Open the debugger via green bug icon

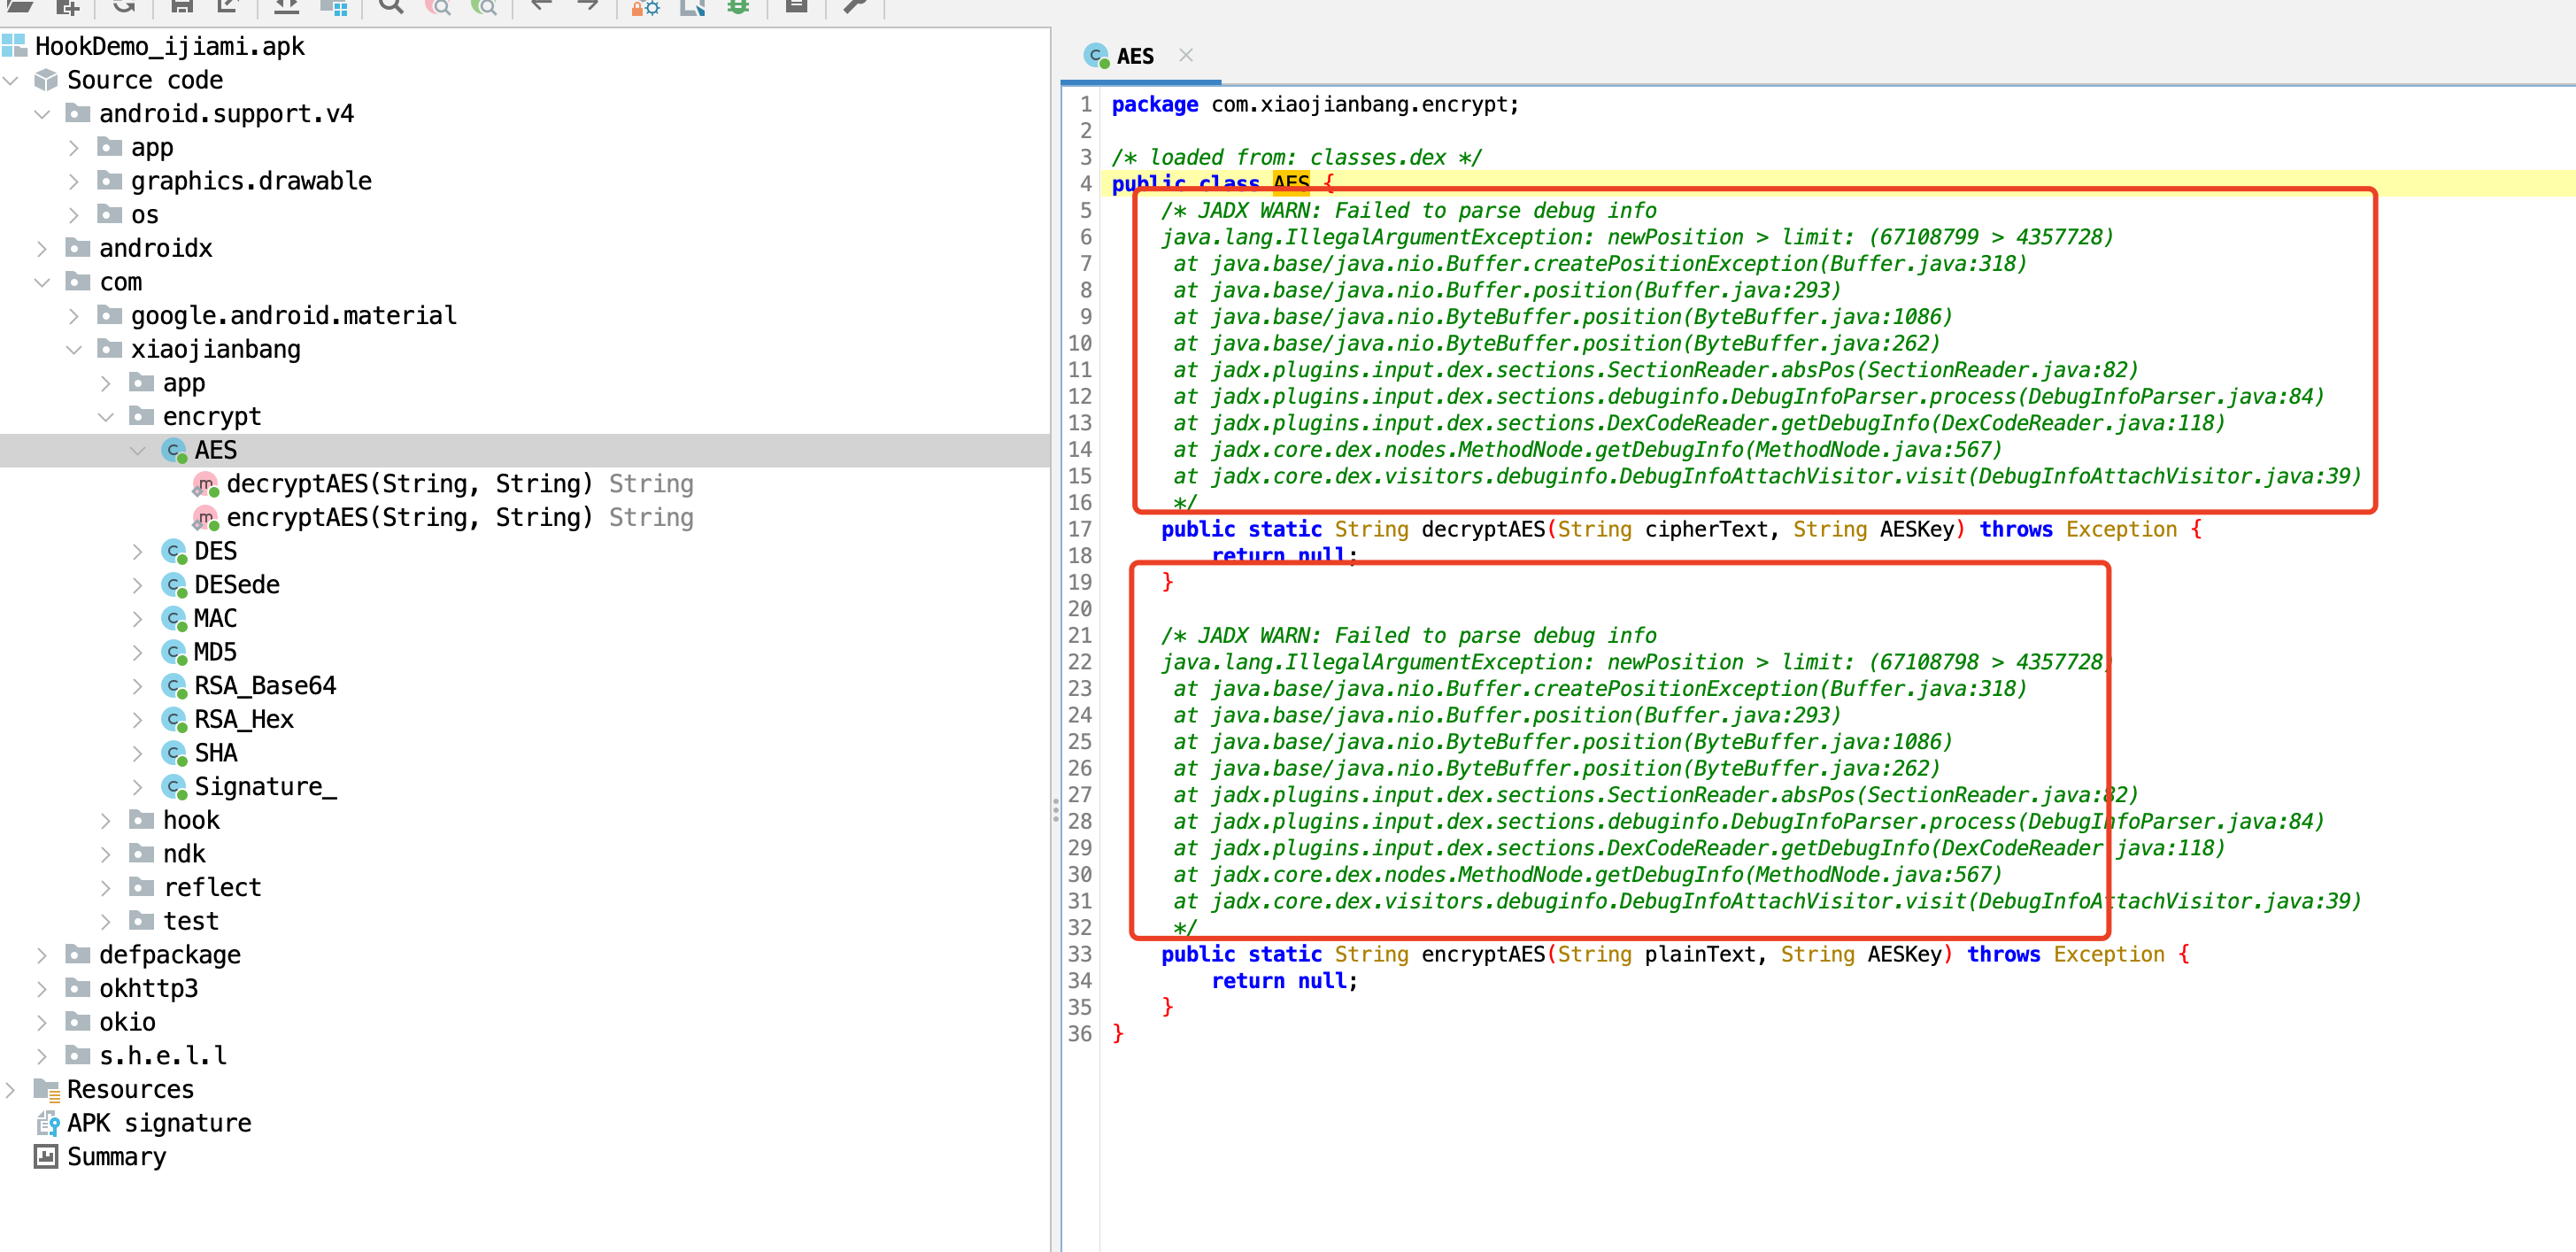[738, 7]
